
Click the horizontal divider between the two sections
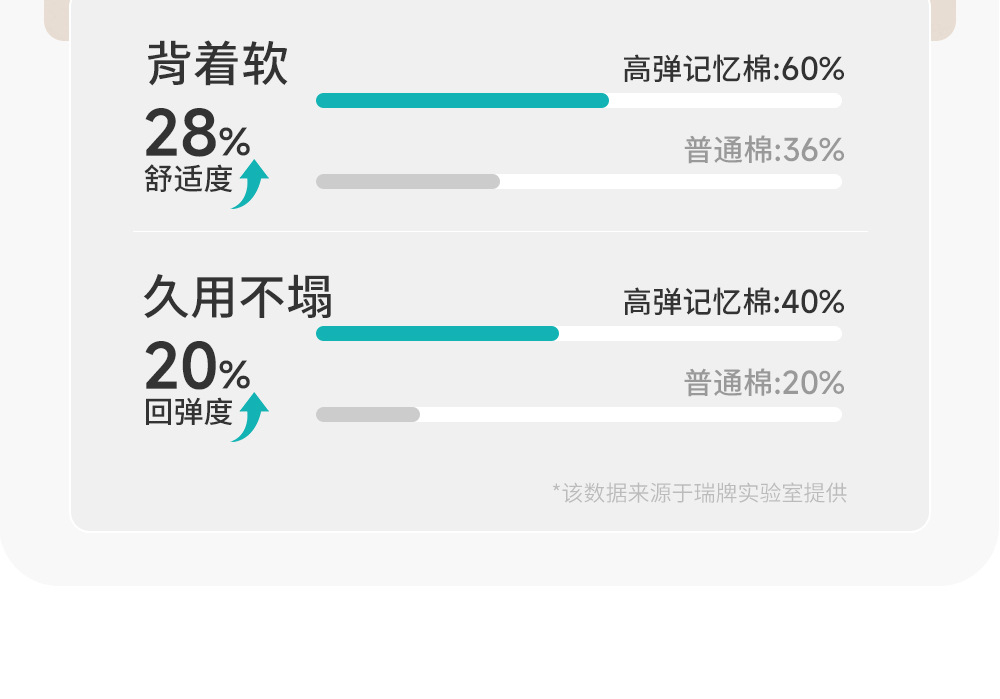(500, 231)
